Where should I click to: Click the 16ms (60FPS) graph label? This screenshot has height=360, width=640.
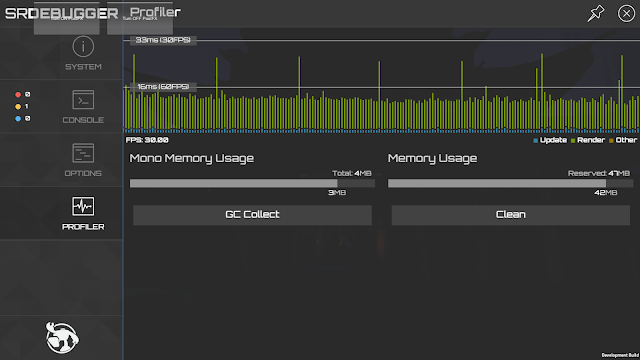(x=163, y=87)
